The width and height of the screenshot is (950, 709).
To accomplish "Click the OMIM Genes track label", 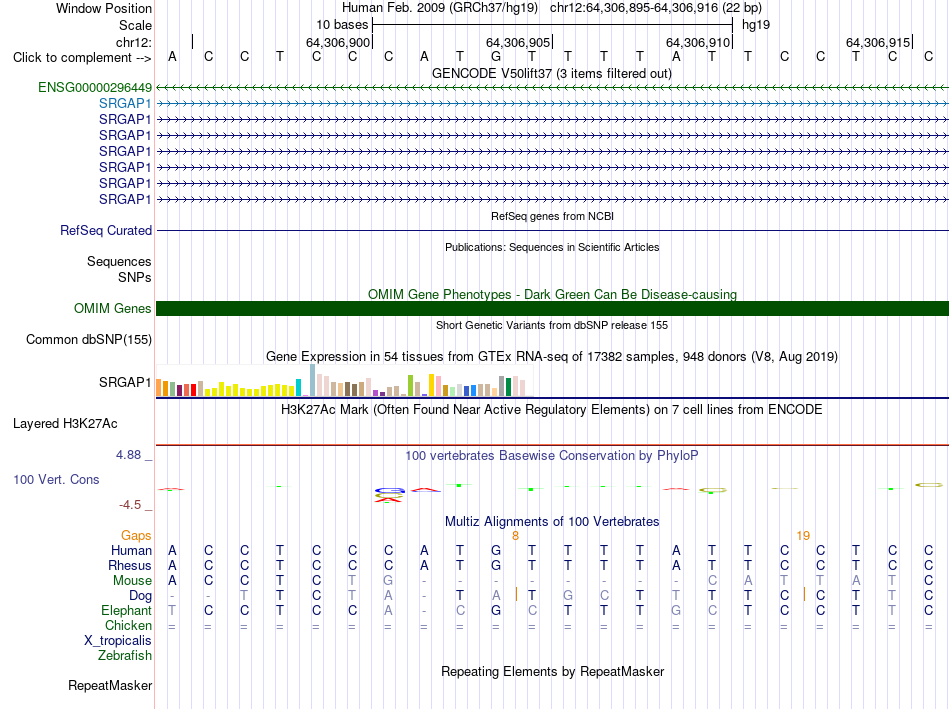I will pos(112,308).
